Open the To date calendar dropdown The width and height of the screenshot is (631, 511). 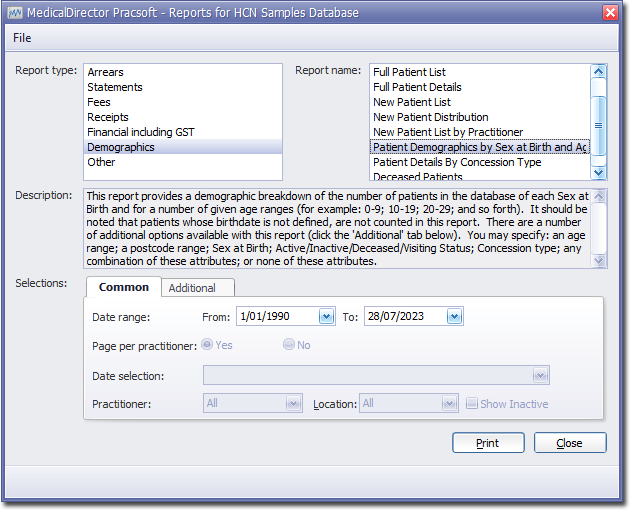click(x=454, y=317)
